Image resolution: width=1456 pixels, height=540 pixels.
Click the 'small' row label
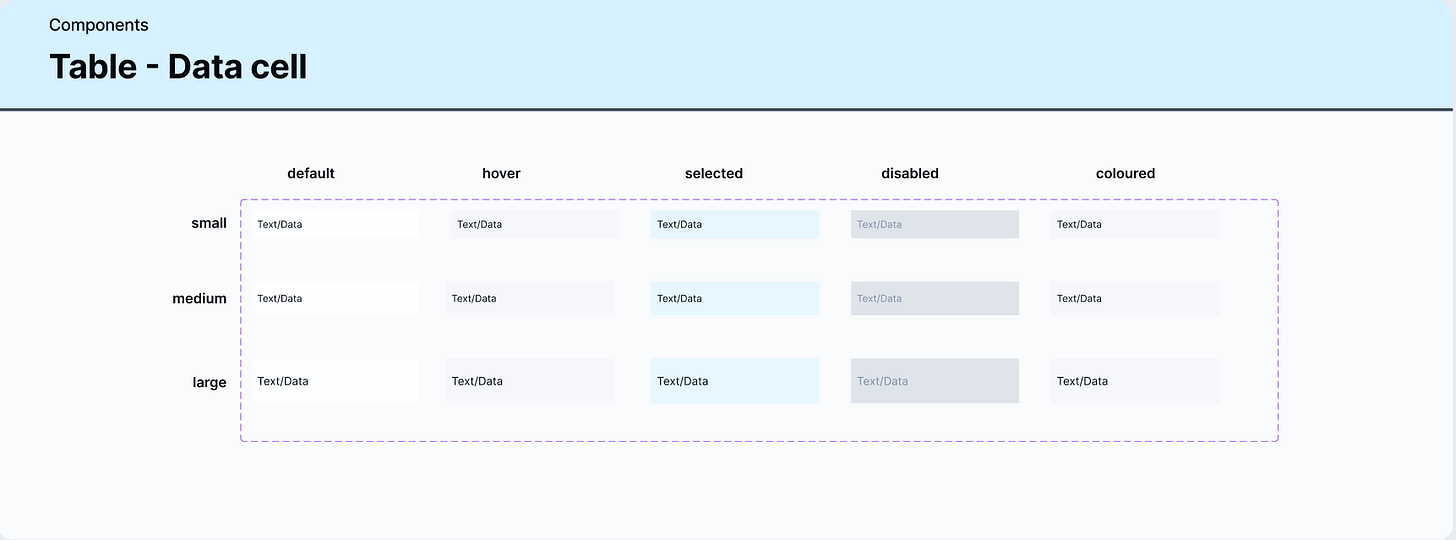click(209, 223)
